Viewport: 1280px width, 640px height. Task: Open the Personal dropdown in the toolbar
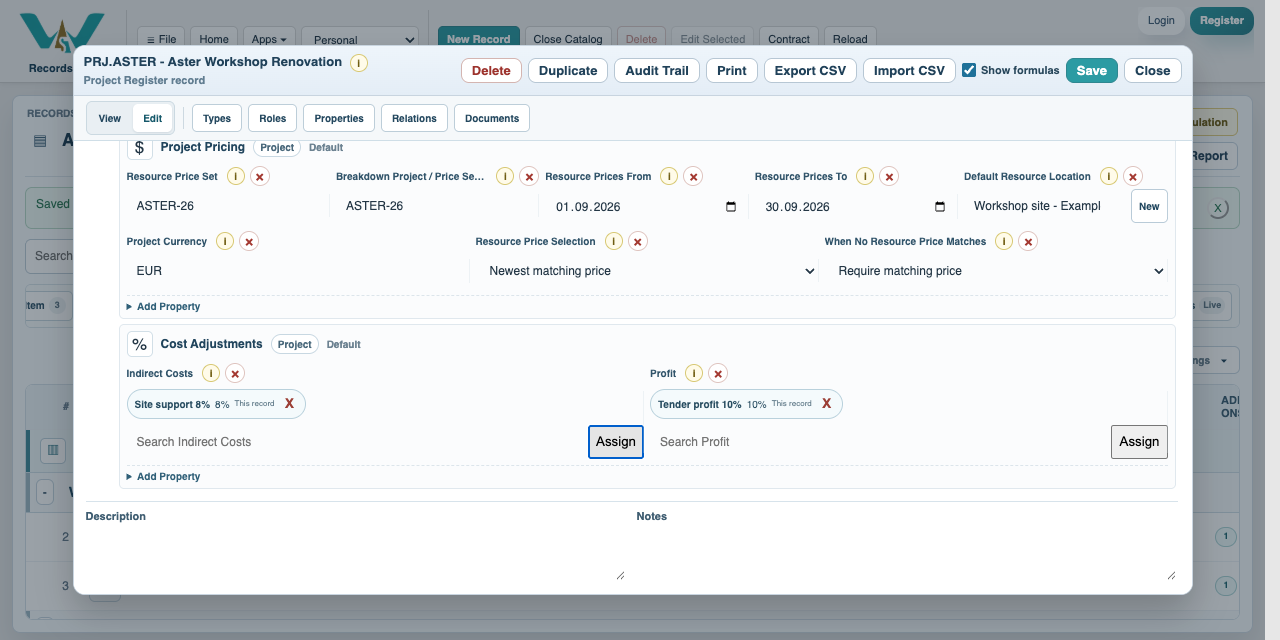click(361, 40)
